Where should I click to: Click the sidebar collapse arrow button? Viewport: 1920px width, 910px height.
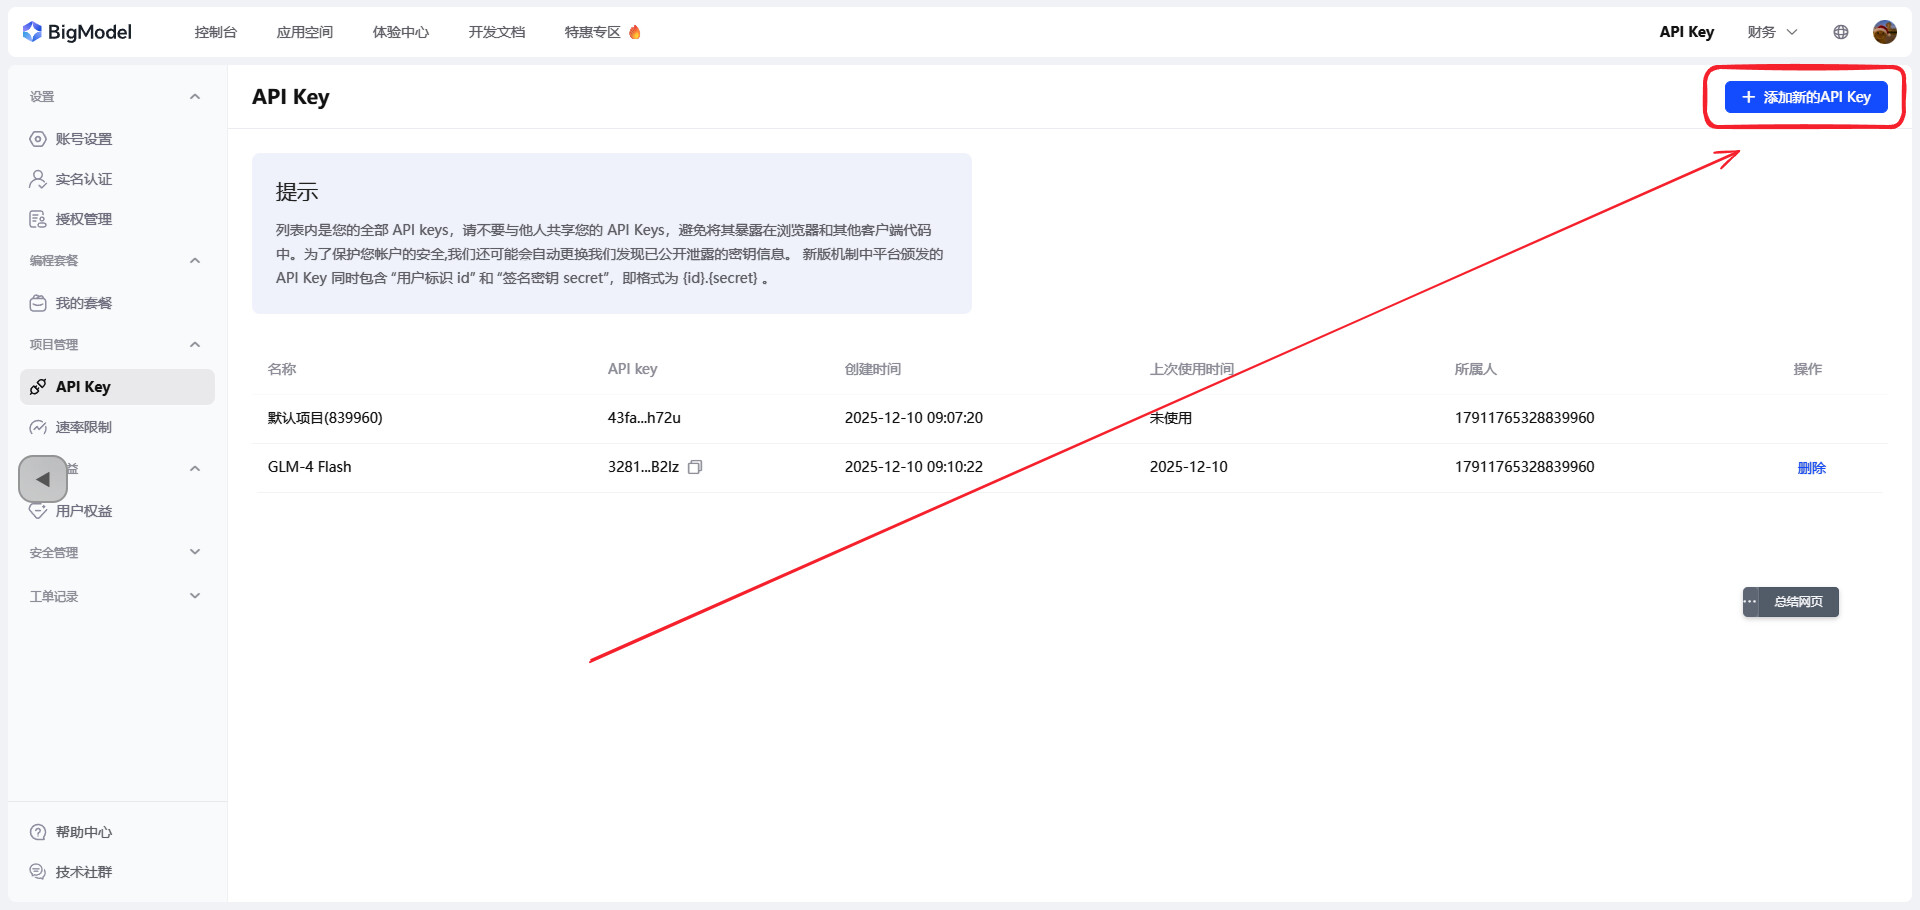tap(43, 479)
